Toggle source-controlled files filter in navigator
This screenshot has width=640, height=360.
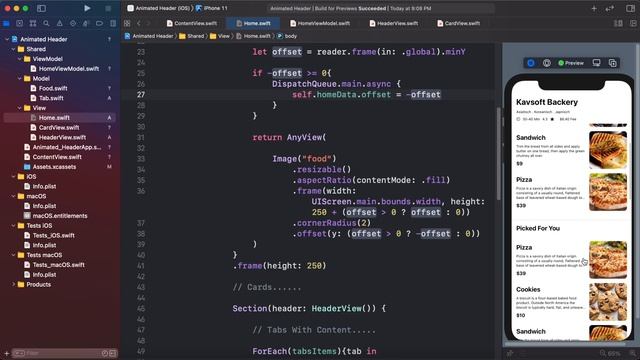pos(113,353)
